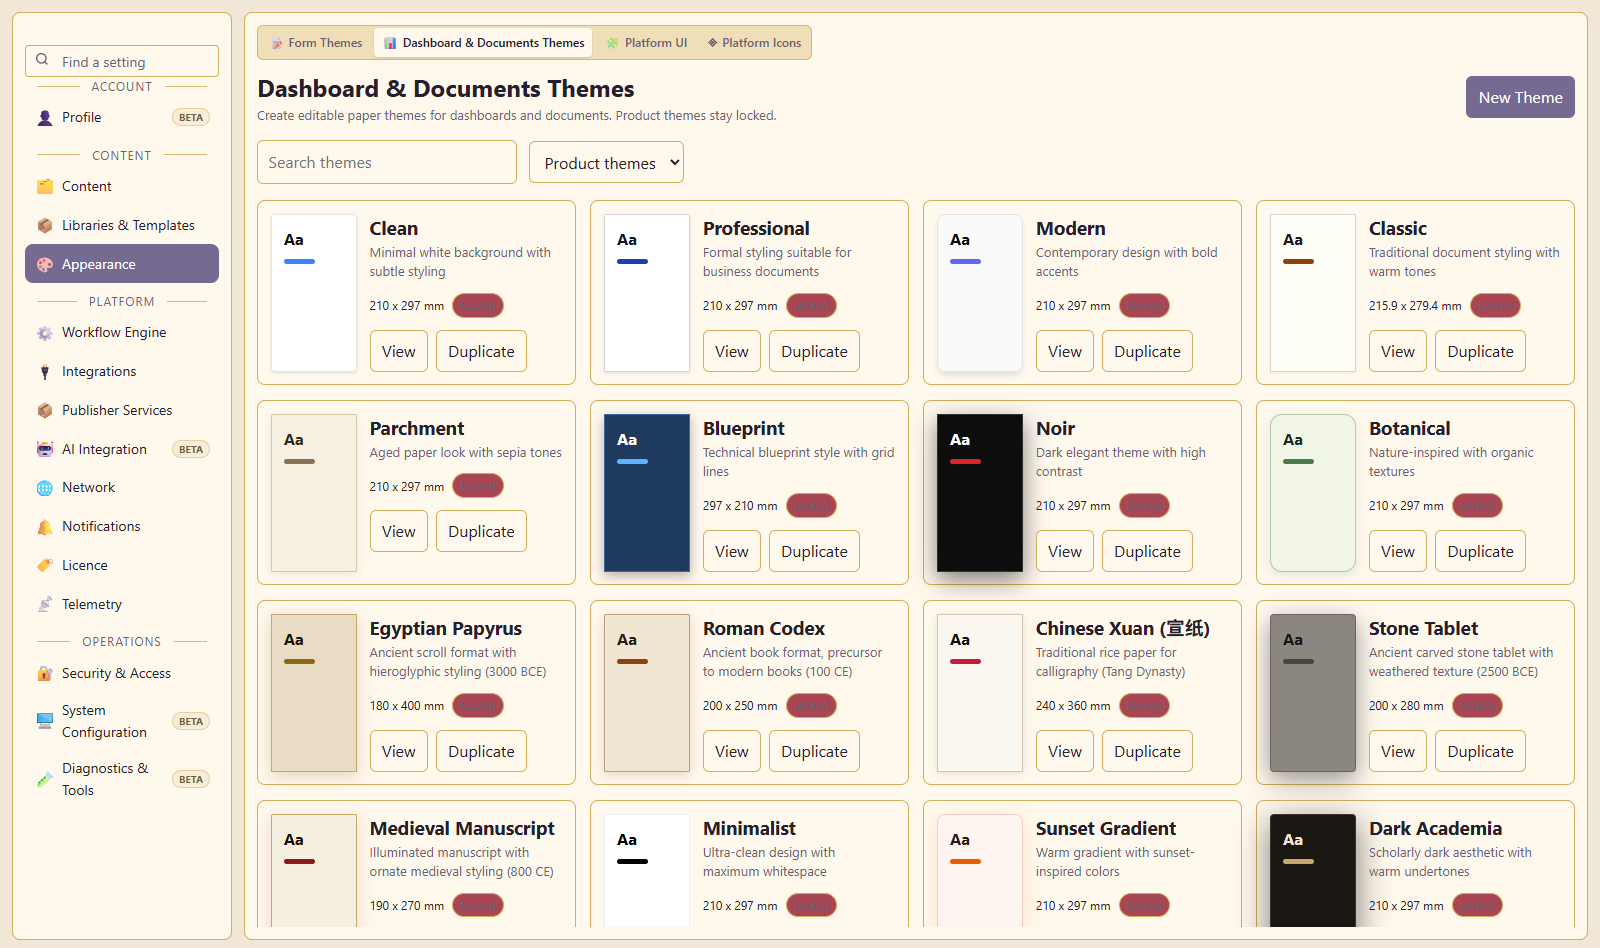Click the Diagnostics & Tools icon
The image size is (1600, 948).
[x=45, y=779]
